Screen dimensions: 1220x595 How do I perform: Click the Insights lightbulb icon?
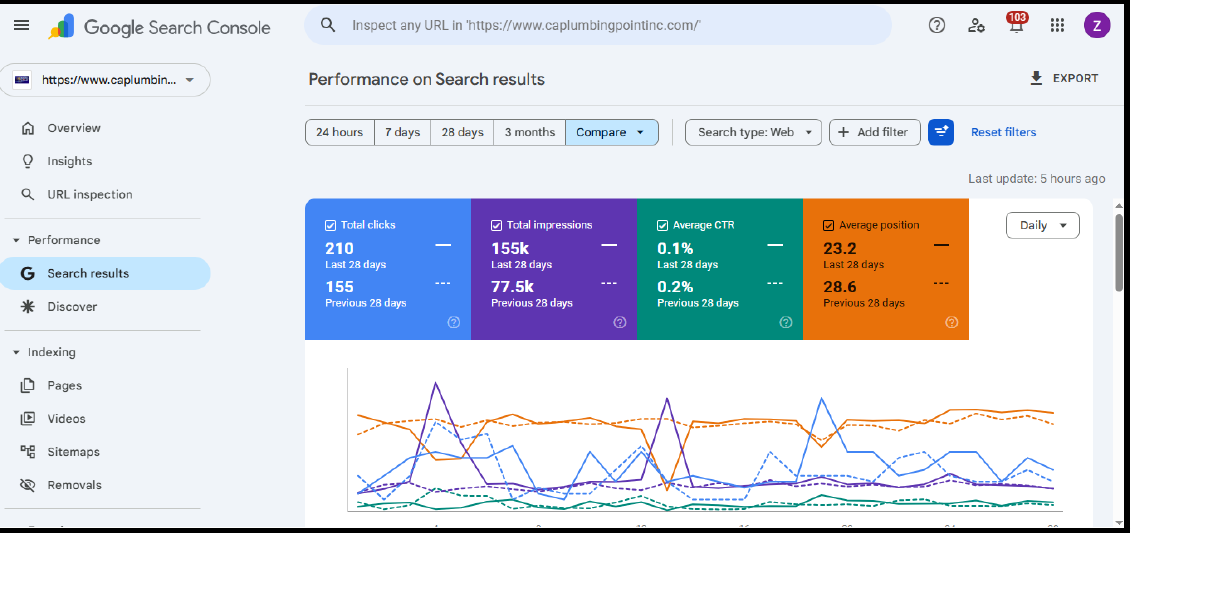click(28, 161)
